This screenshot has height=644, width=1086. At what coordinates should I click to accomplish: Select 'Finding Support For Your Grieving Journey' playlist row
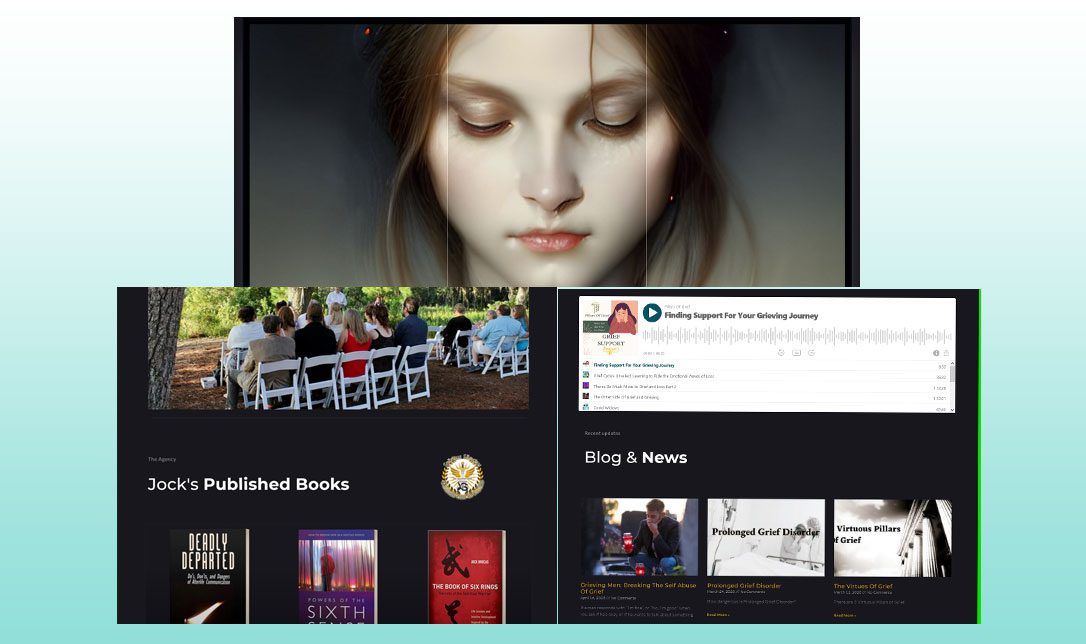[x=765, y=365]
